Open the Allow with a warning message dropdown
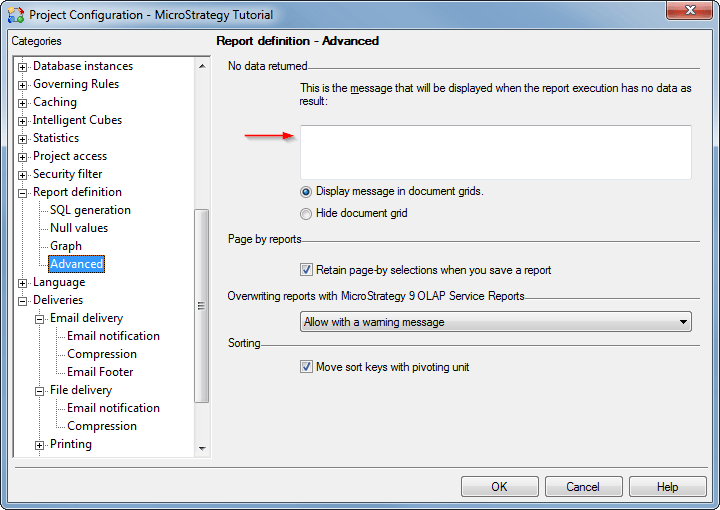This screenshot has height=510, width=720. pyautogui.click(x=495, y=322)
